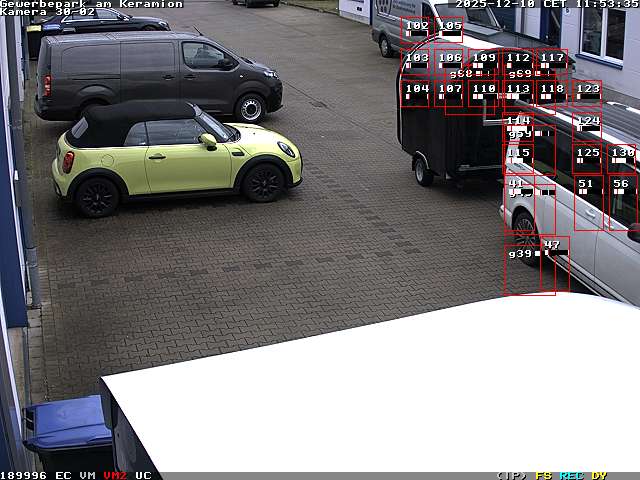Select detection zone box labeled 105
Image resolution: width=640 pixels, height=480 pixels.
point(450,30)
